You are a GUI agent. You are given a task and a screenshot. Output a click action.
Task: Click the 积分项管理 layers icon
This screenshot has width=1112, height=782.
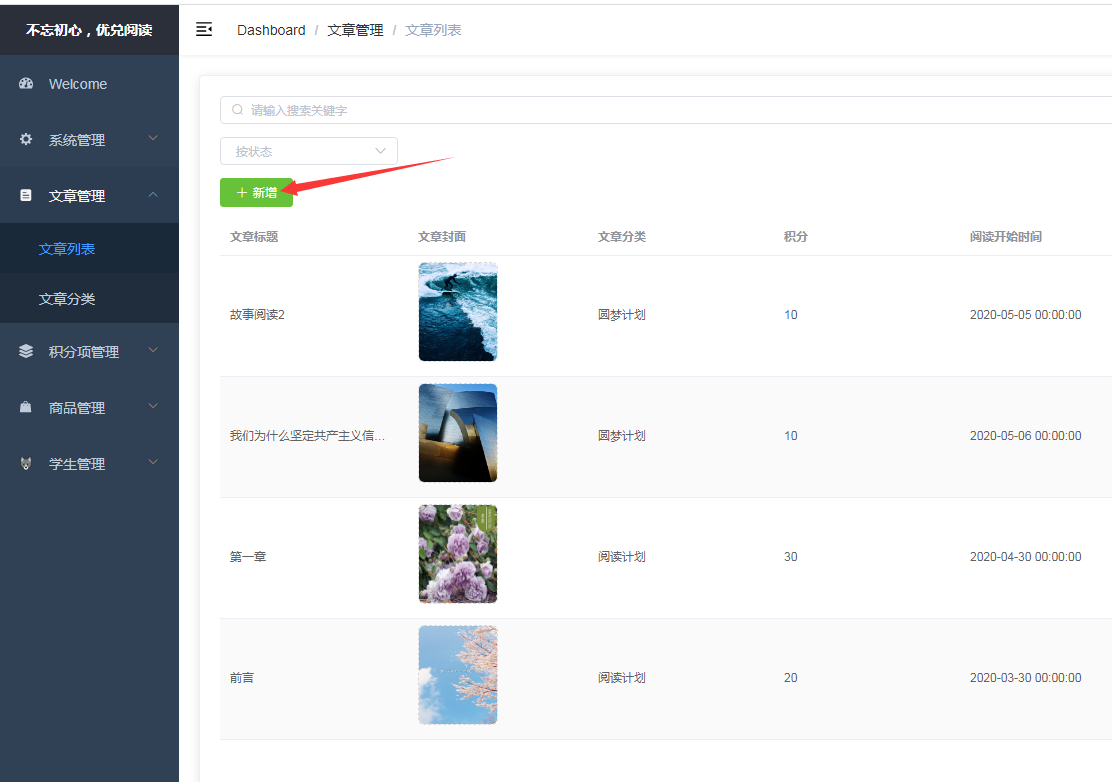[x=26, y=351]
